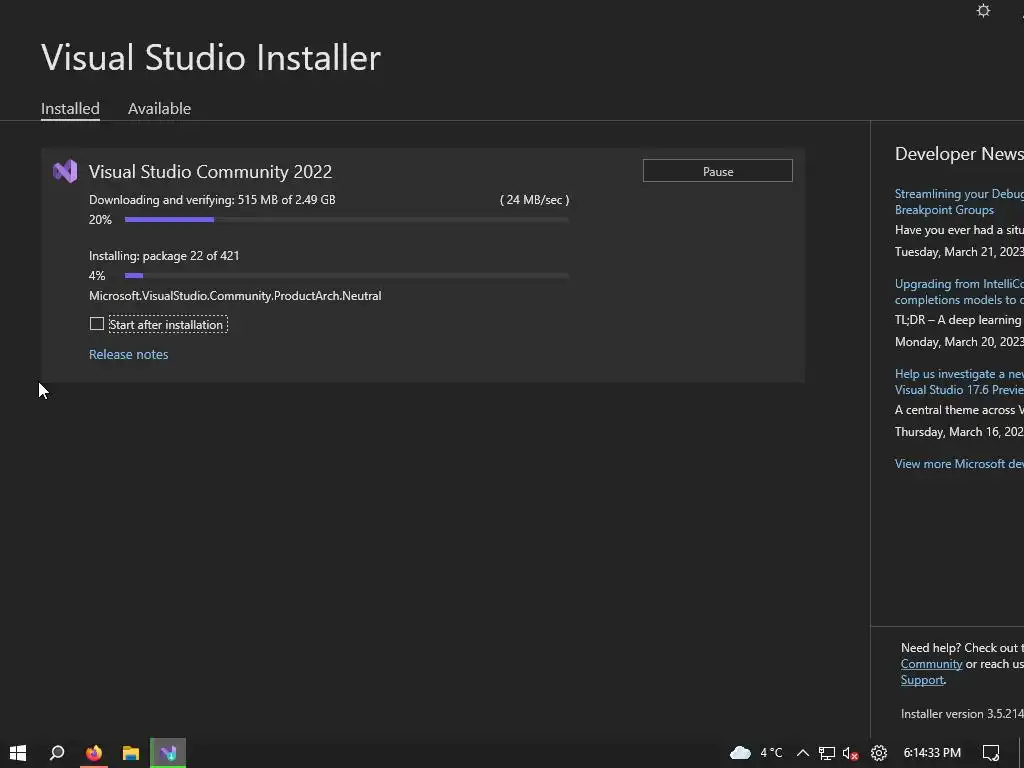
Task: Enable Start after installation checkbox
Action: pos(97,324)
